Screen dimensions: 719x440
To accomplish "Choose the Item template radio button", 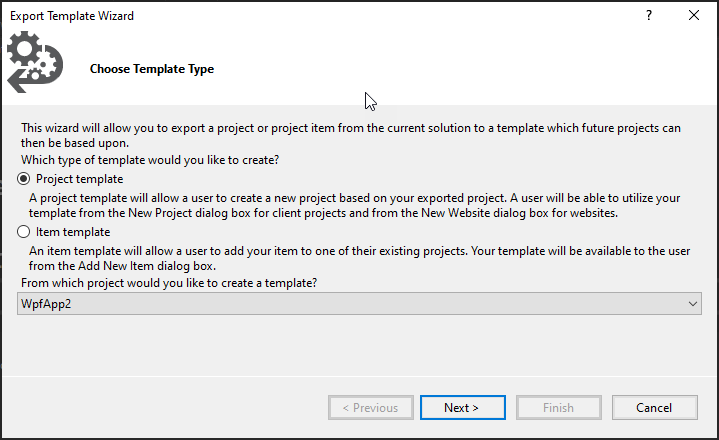I will coord(23,232).
